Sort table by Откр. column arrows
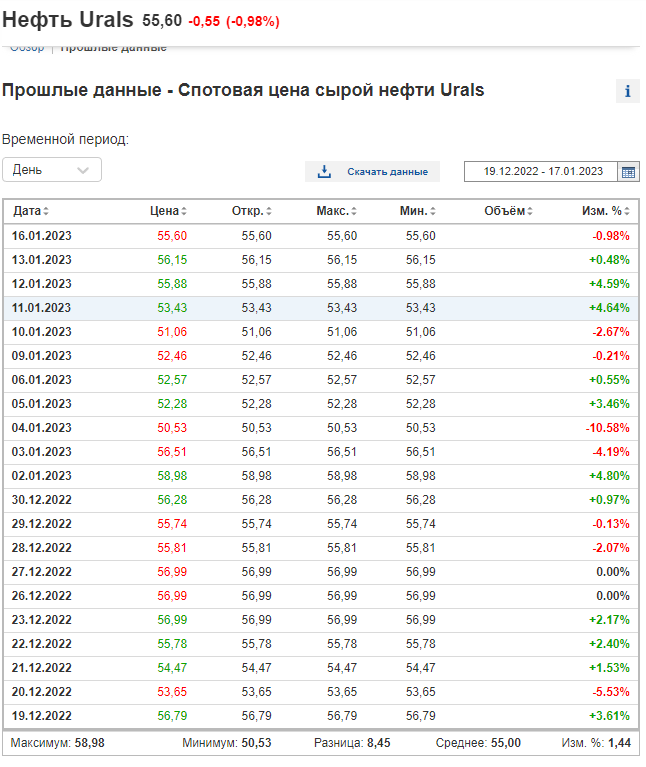The height and width of the screenshot is (767, 646). point(269,211)
